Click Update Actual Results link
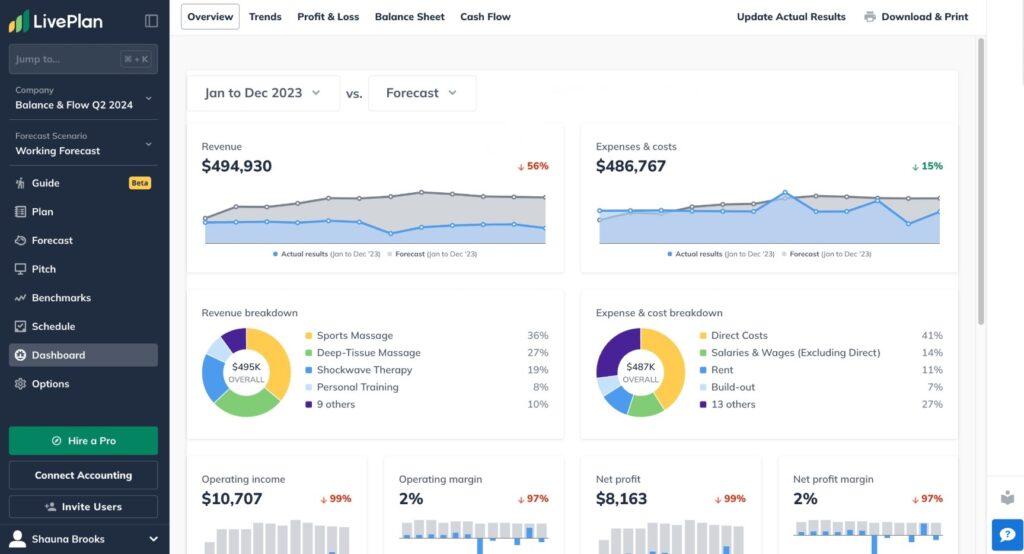Screen dimensions: 1024x554 (x=790, y=17)
